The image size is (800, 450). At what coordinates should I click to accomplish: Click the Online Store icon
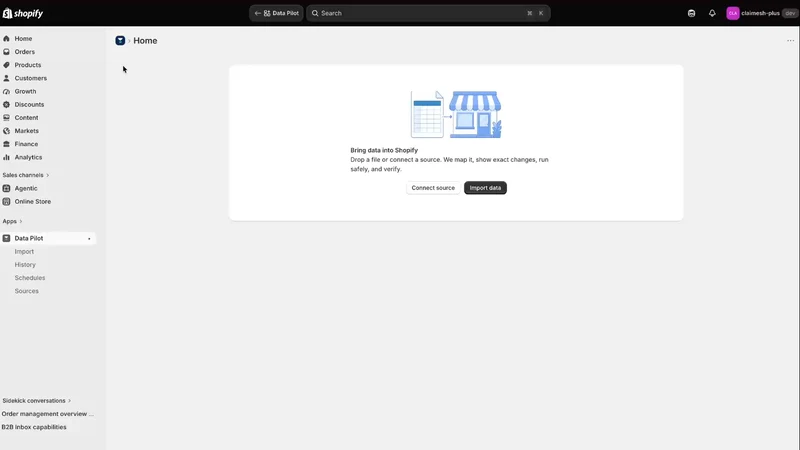6,202
